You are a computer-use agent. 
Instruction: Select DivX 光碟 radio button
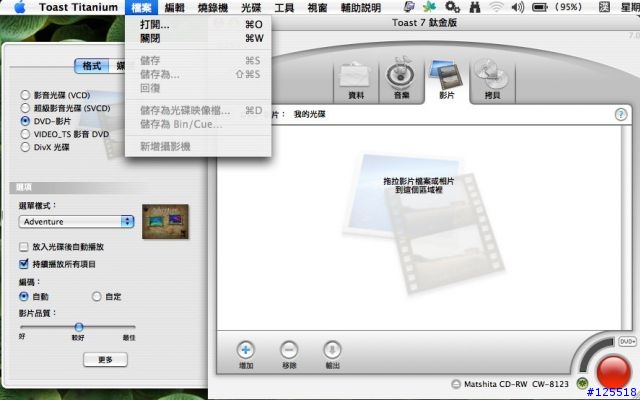click(x=25, y=147)
